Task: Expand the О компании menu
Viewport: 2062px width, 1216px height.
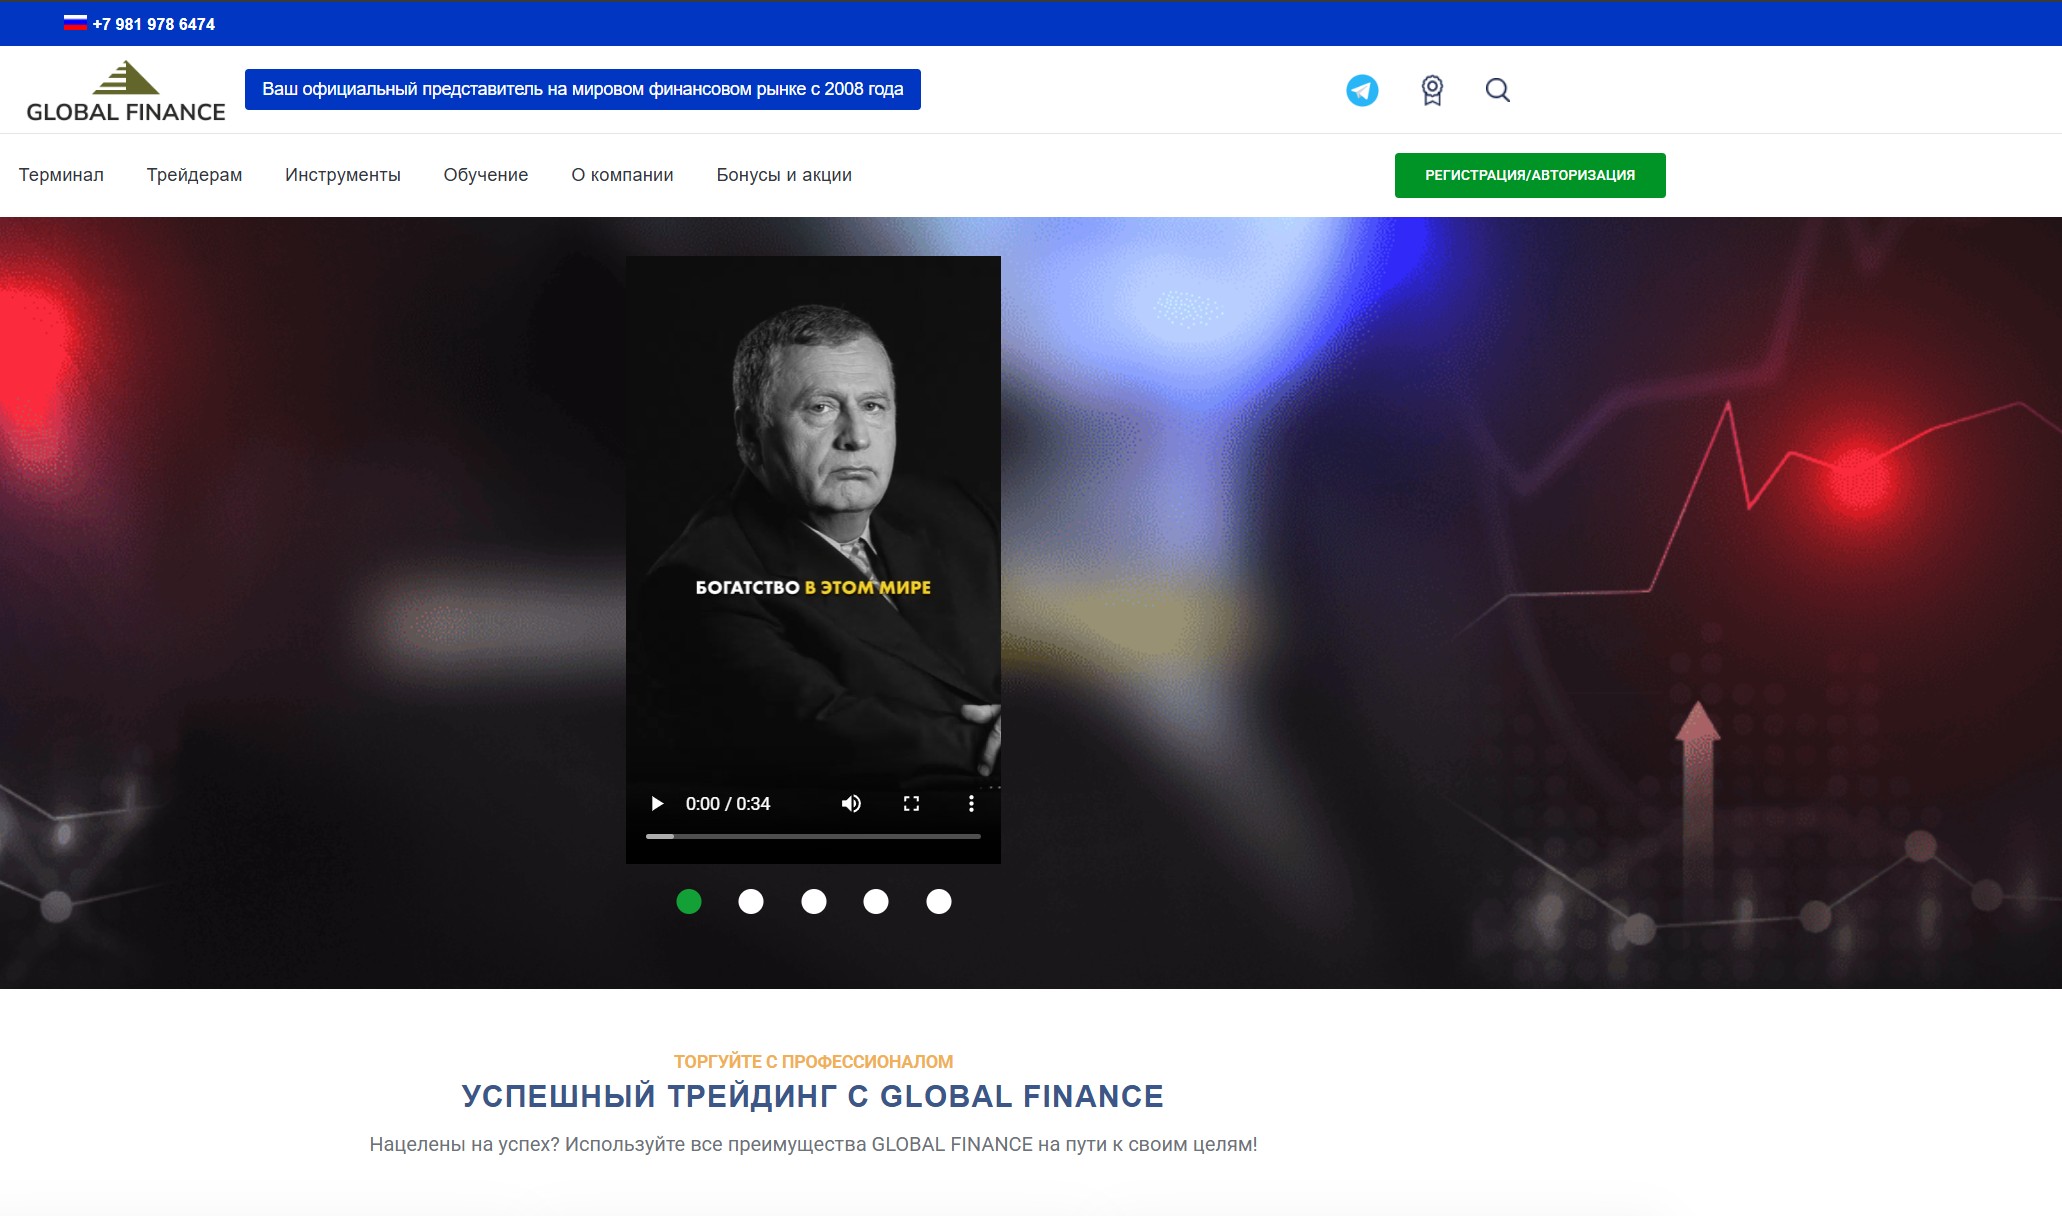Action: point(622,175)
